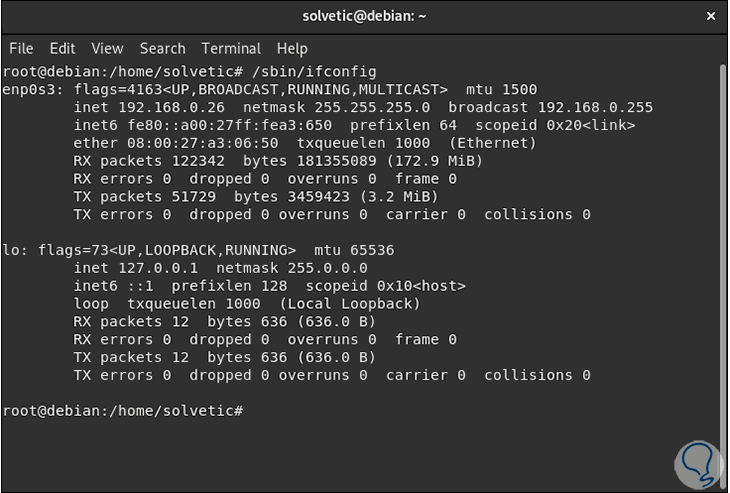This screenshot has height=493, width=730.
Task: Open the Help menu
Action: point(292,48)
